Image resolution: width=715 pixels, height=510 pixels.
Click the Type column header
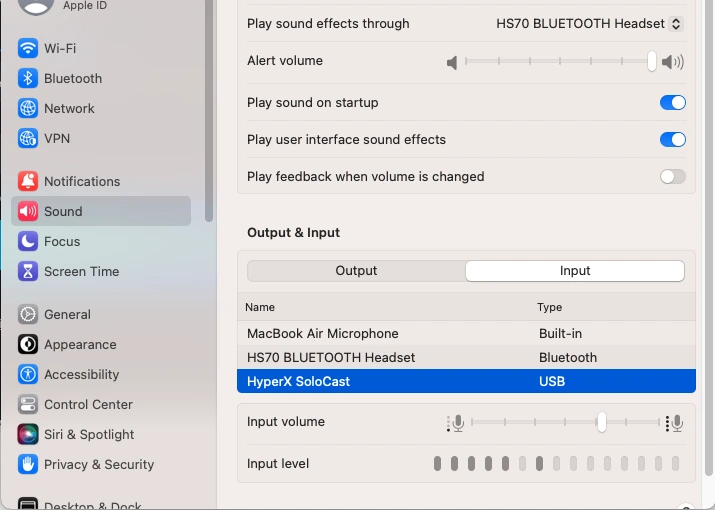pos(549,307)
